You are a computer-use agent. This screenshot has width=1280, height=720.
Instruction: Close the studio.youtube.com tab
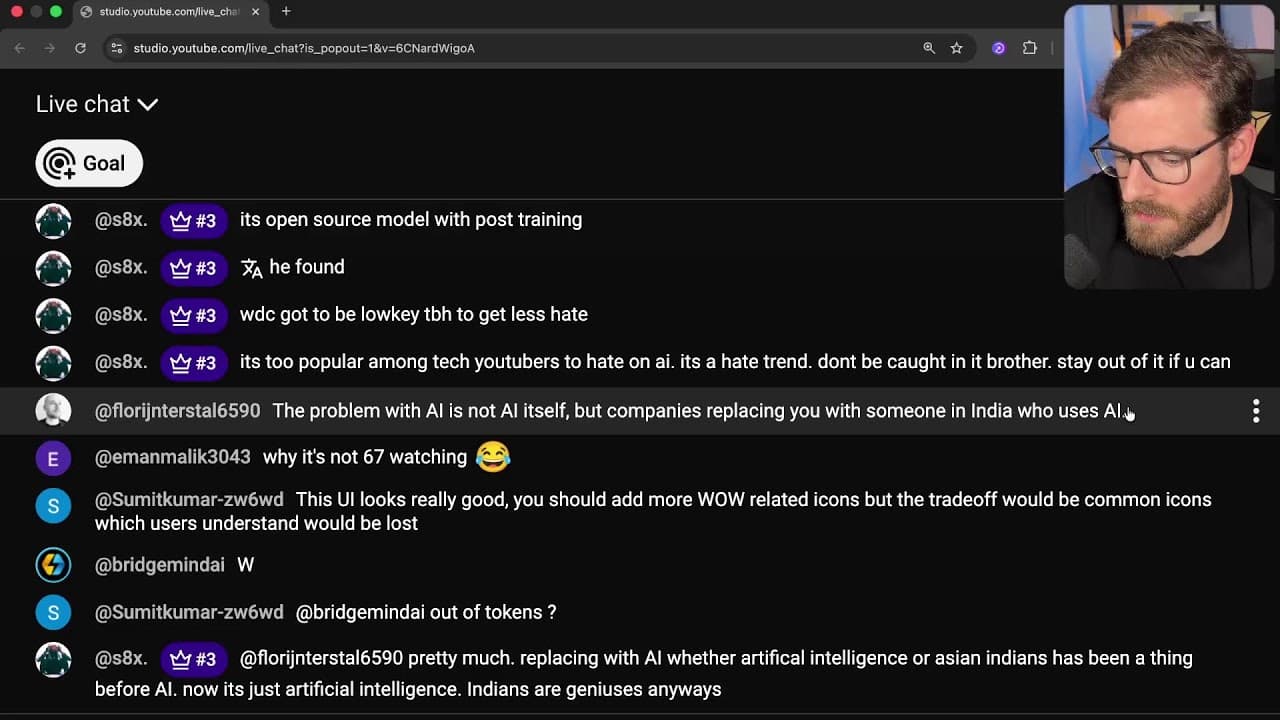click(256, 12)
